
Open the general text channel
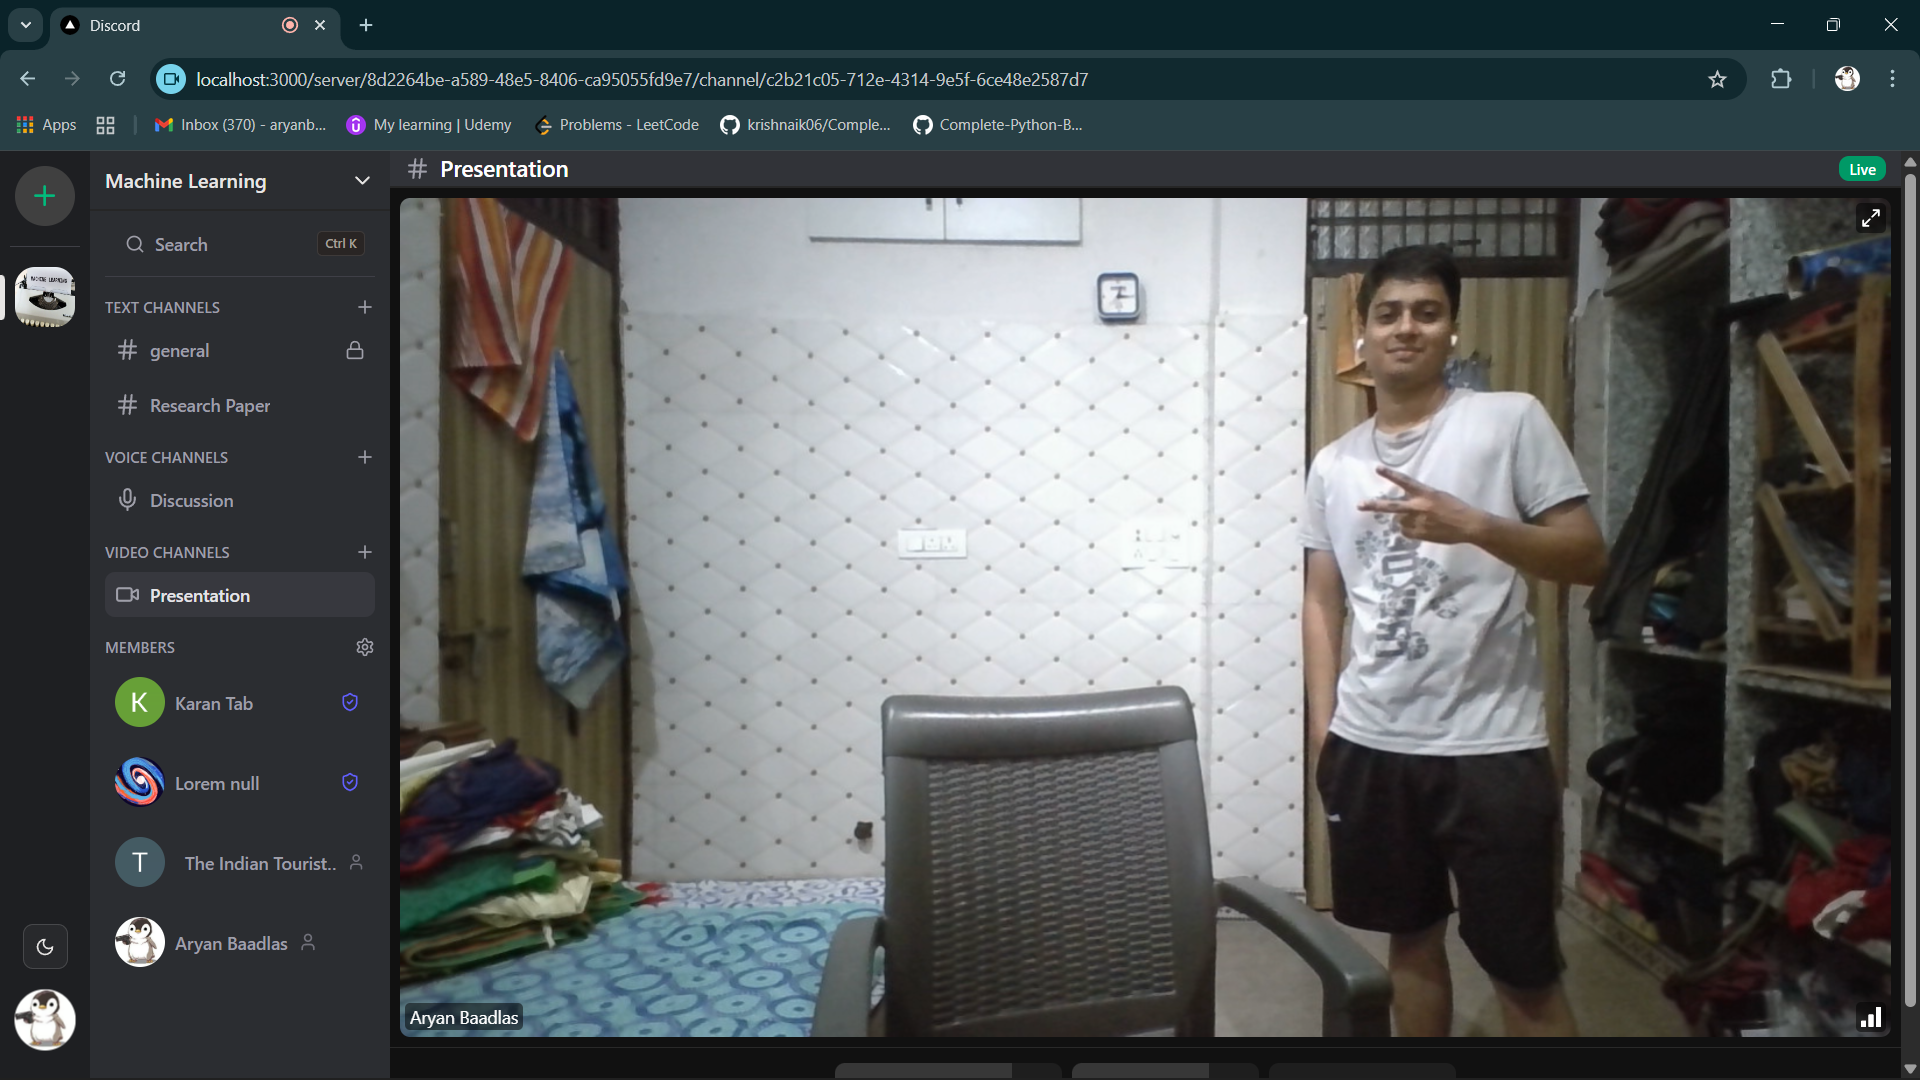(x=180, y=351)
